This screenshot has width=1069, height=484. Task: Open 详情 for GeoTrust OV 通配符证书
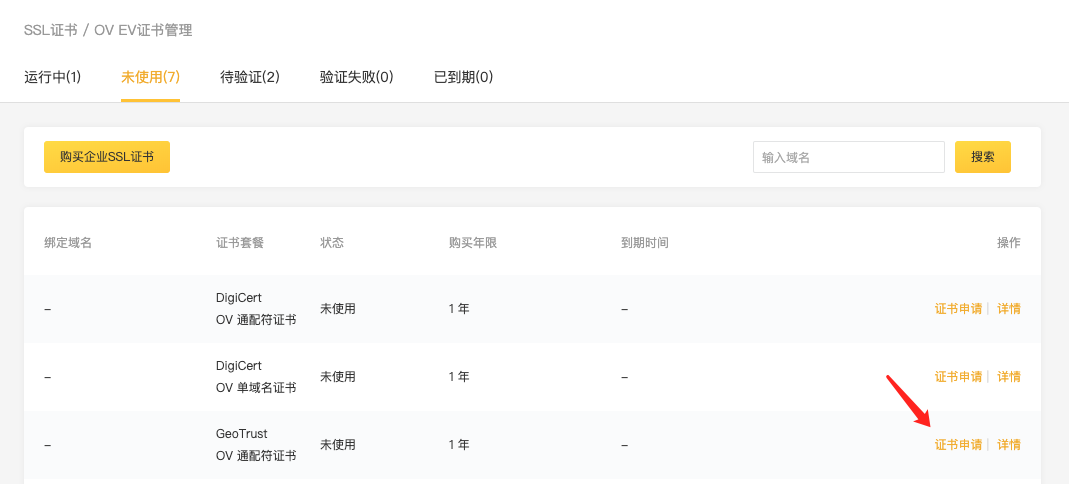tap(1009, 445)
